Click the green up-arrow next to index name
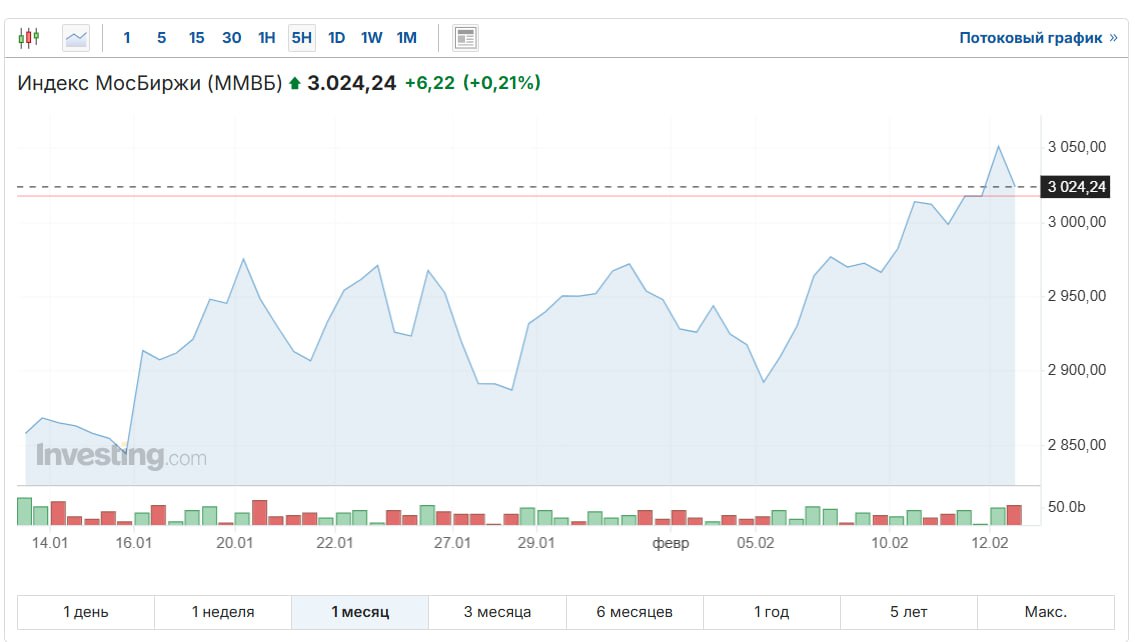The image size is (1142, 642). (294, 84)
